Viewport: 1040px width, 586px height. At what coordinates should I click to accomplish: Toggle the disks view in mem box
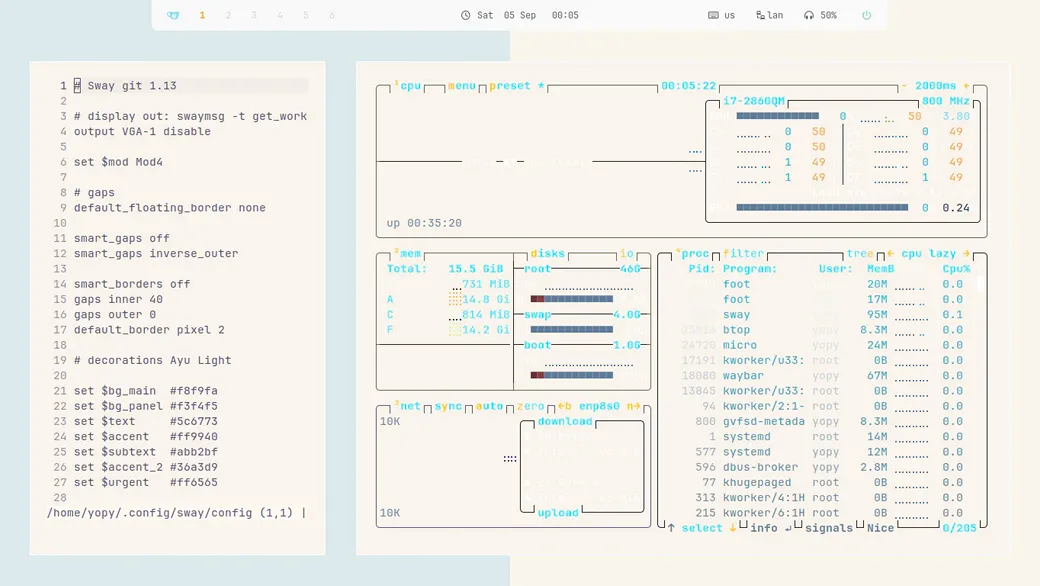547,253
